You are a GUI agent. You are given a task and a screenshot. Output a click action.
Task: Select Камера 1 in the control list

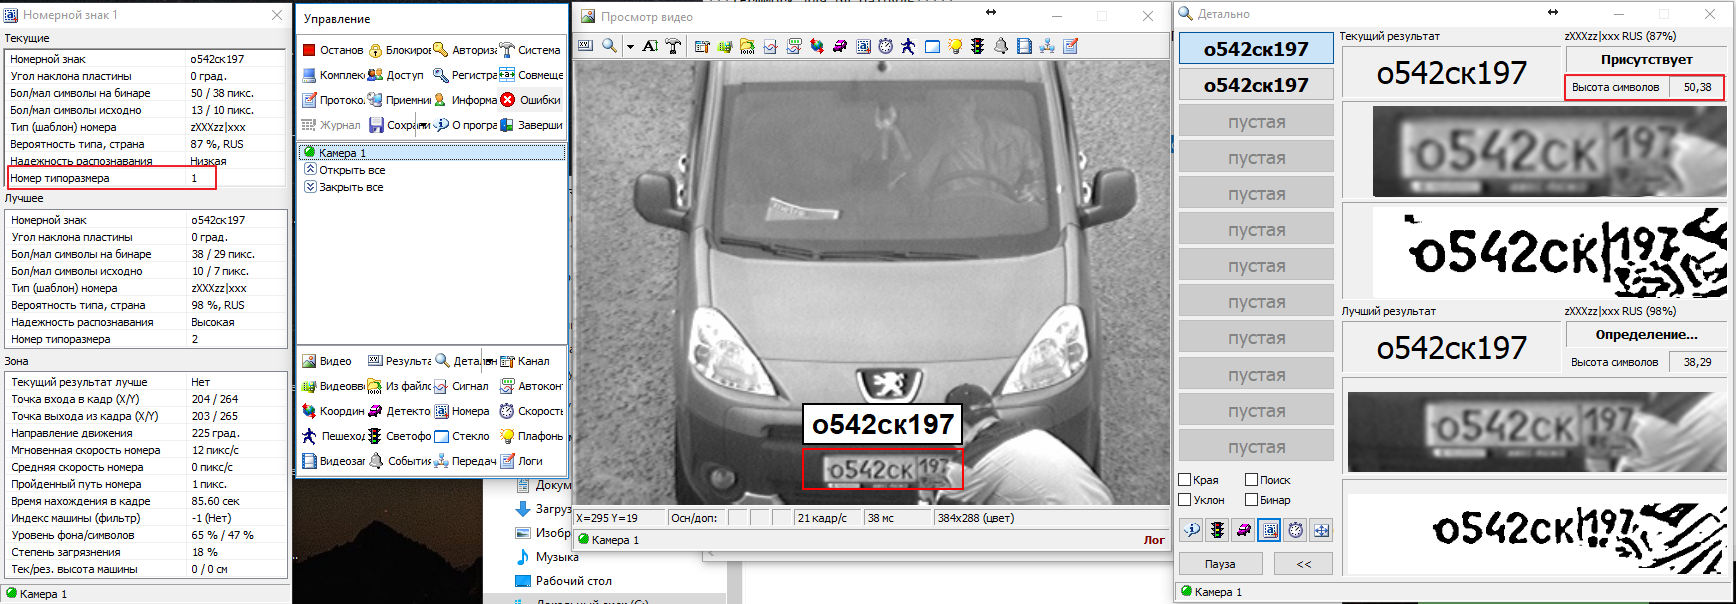pyautogui.click(x=342, y=153)
